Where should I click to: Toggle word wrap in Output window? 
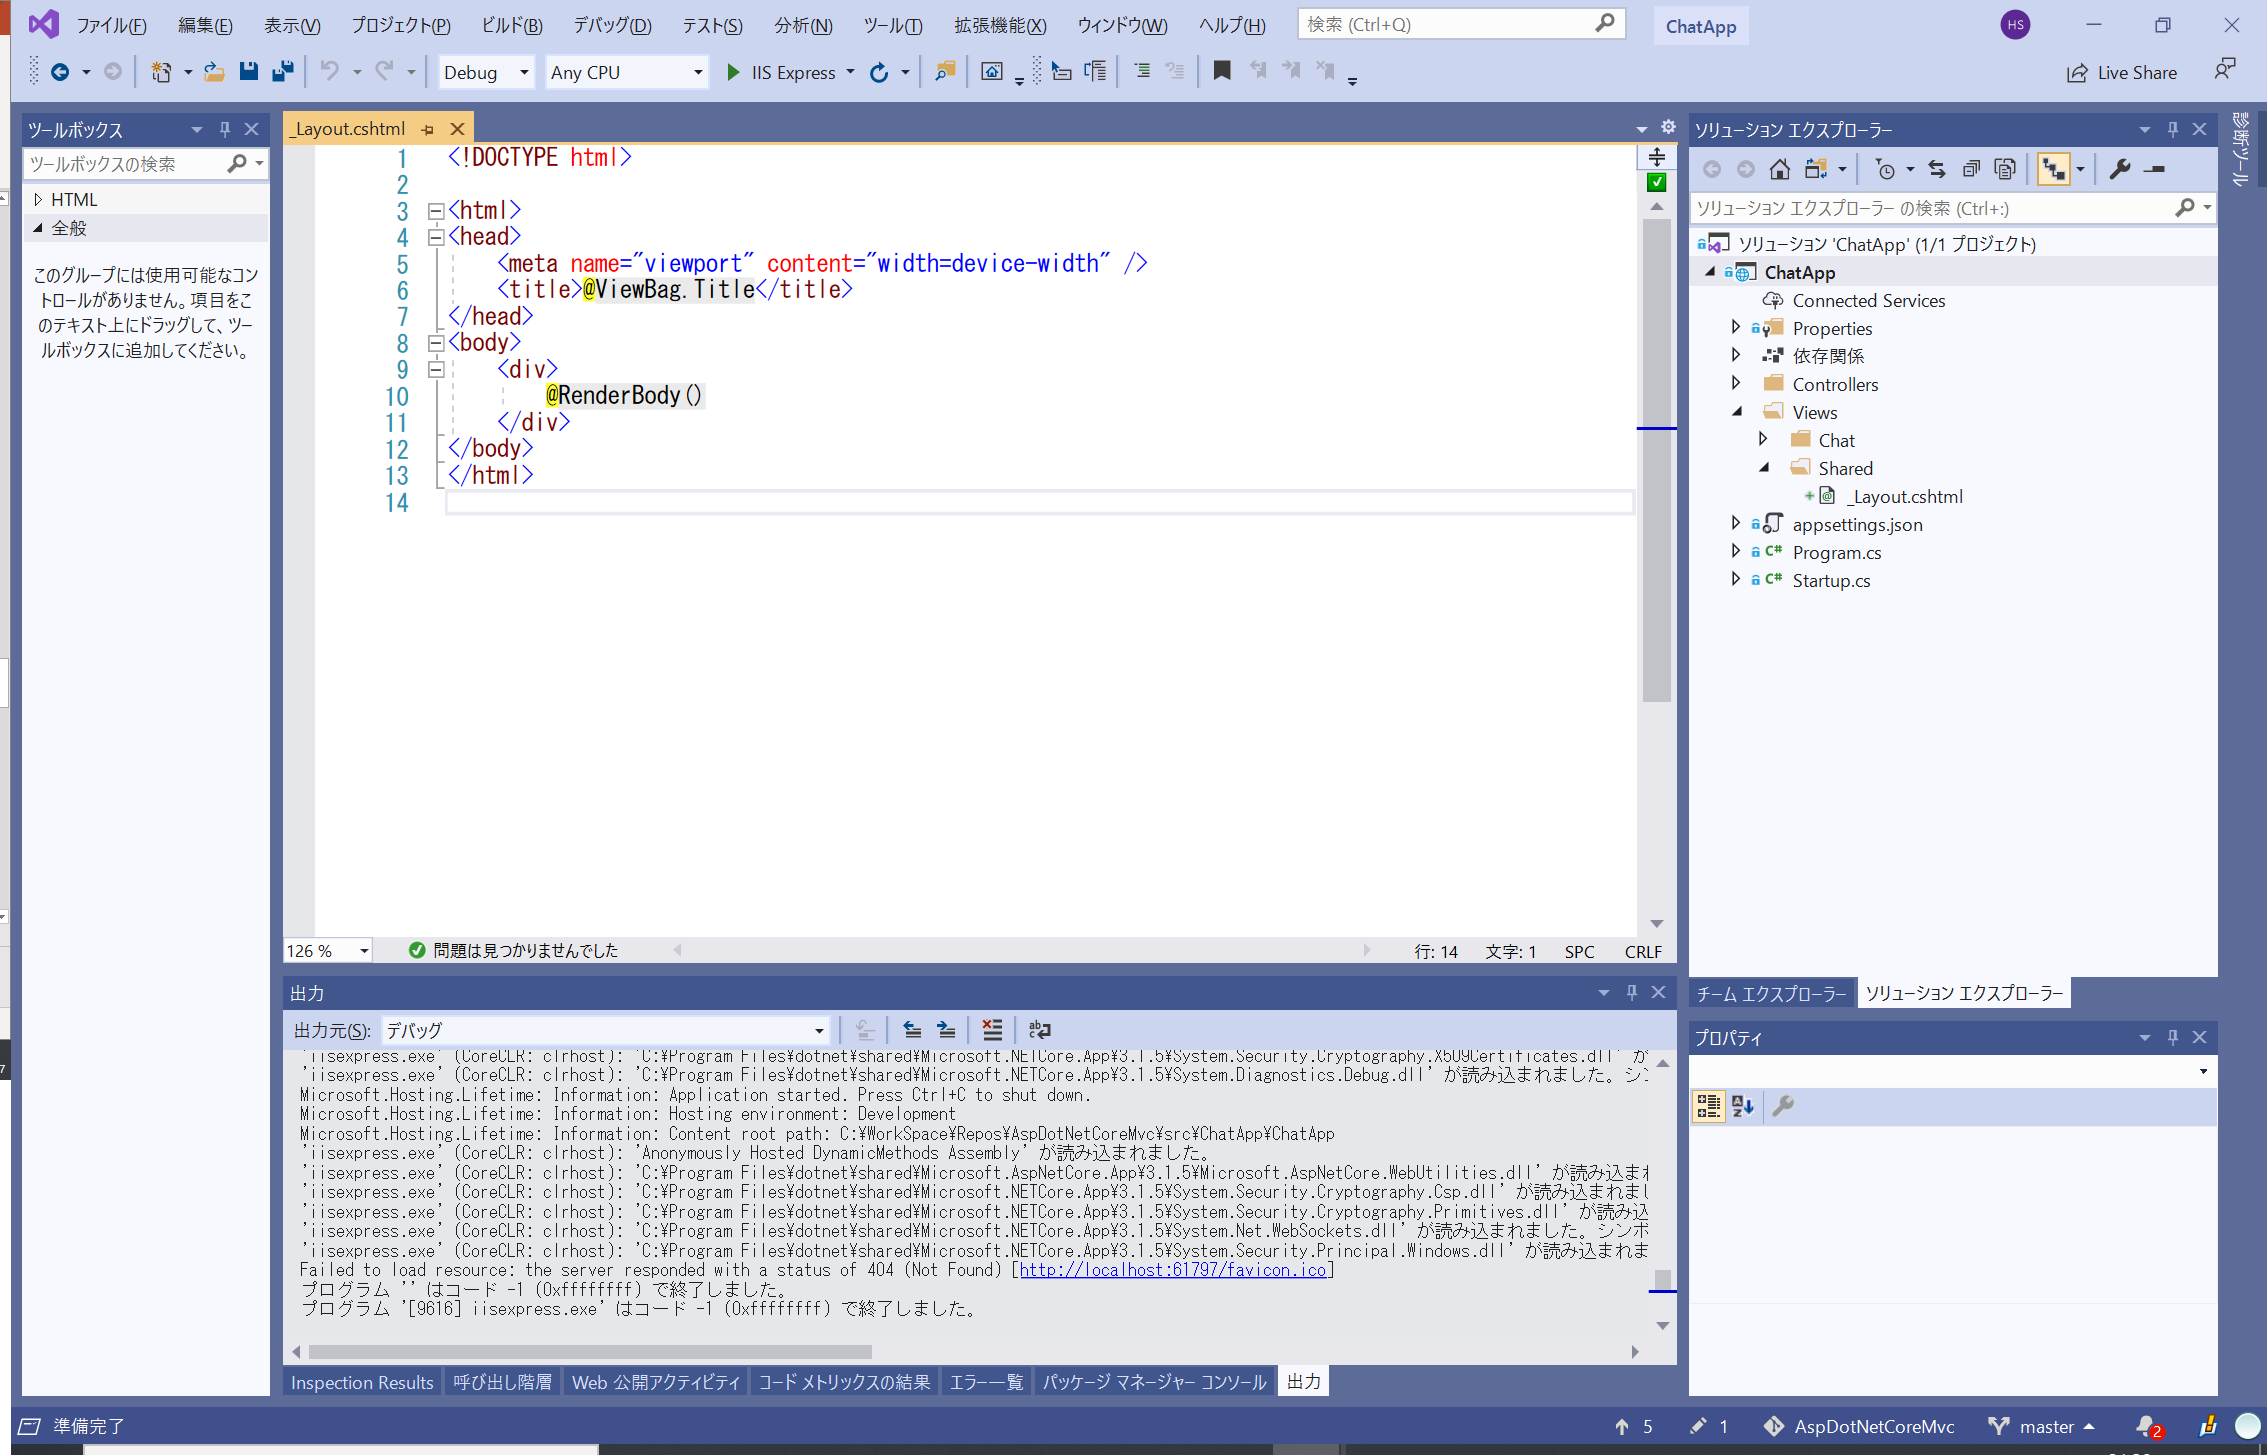pos(1040,1029)
